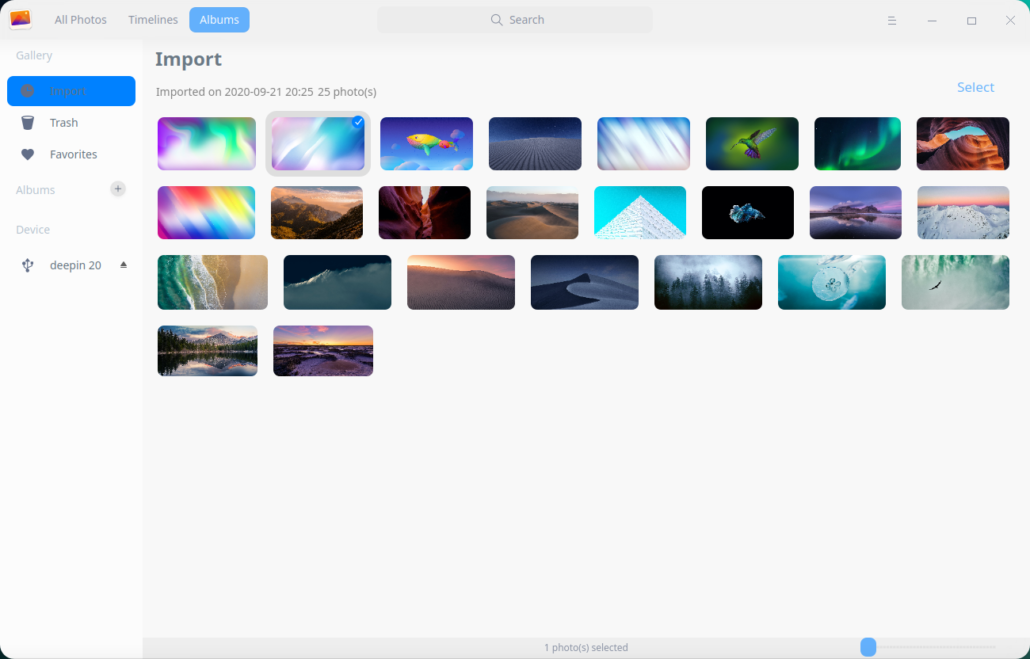
Task: Open Favorites heart item in sidebar
Action: click(28, 155)
